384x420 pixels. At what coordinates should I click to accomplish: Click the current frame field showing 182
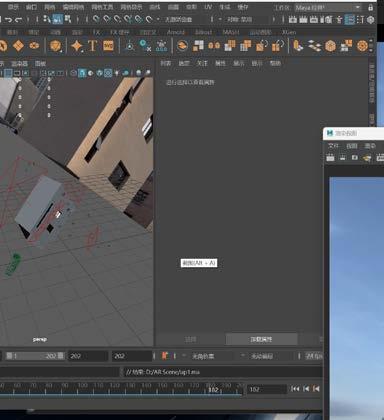[x=266, y=389]
